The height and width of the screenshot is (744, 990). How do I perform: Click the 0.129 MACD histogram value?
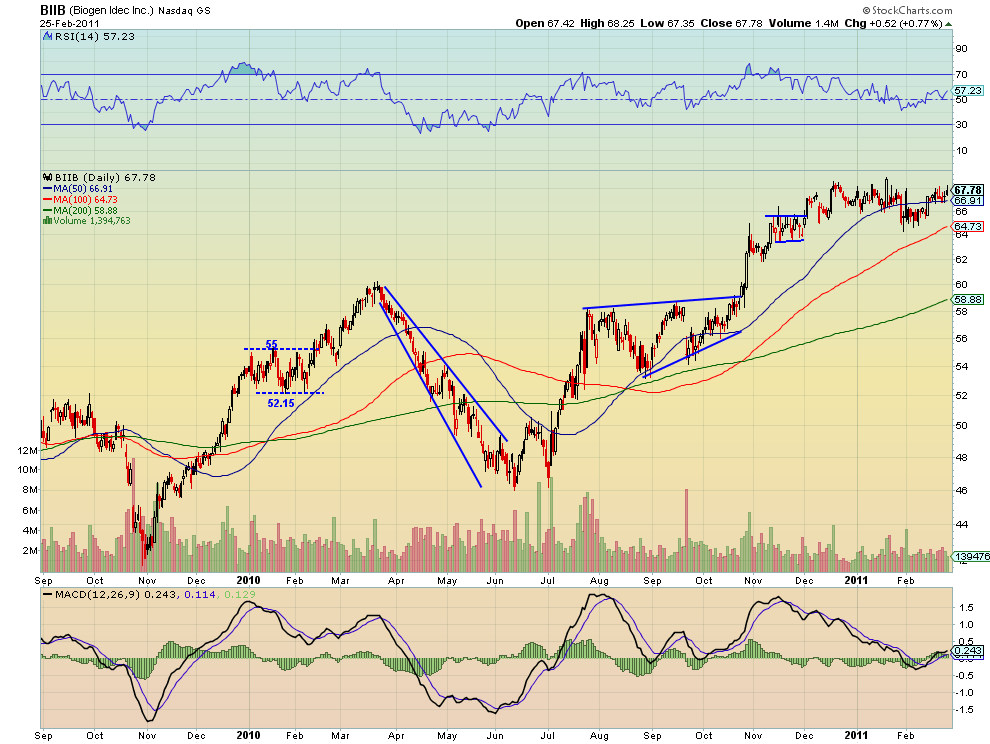239,594
